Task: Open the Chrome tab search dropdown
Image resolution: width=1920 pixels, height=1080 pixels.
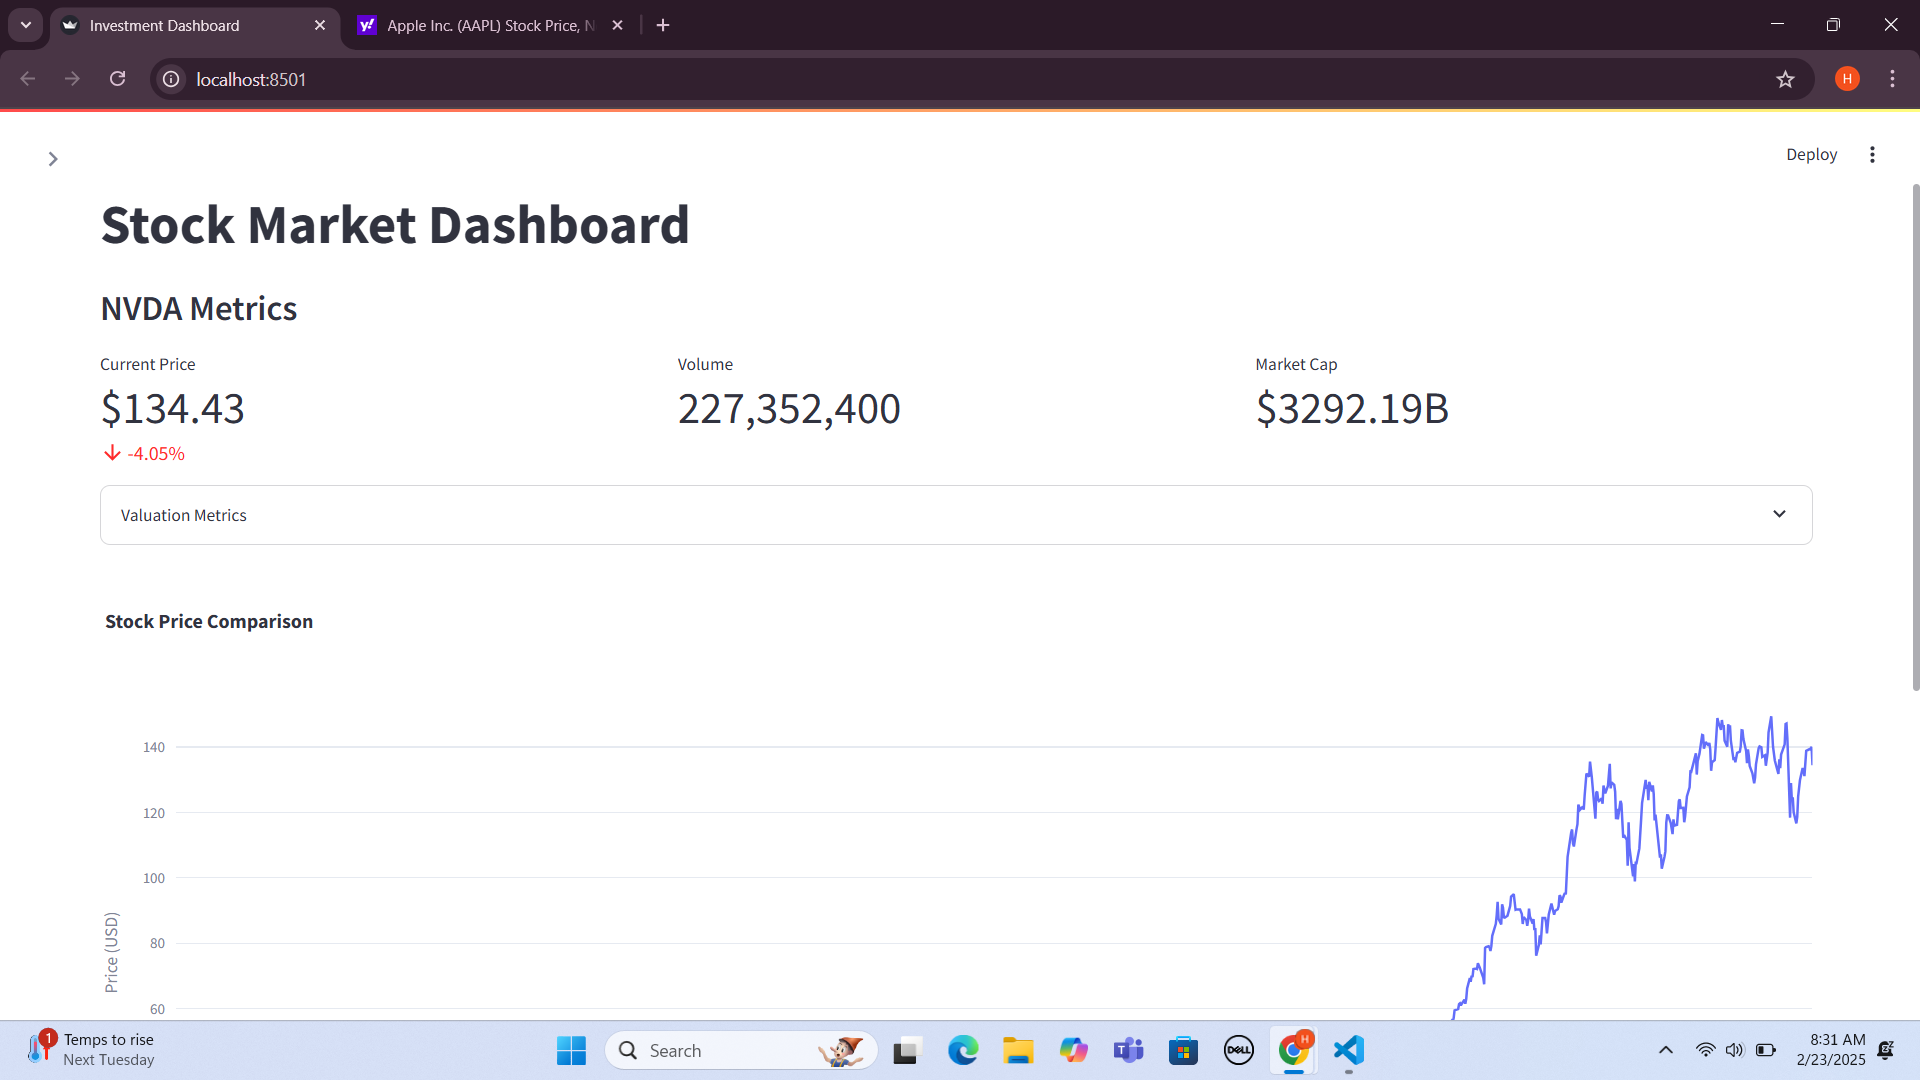Action: tap(26, 25)
